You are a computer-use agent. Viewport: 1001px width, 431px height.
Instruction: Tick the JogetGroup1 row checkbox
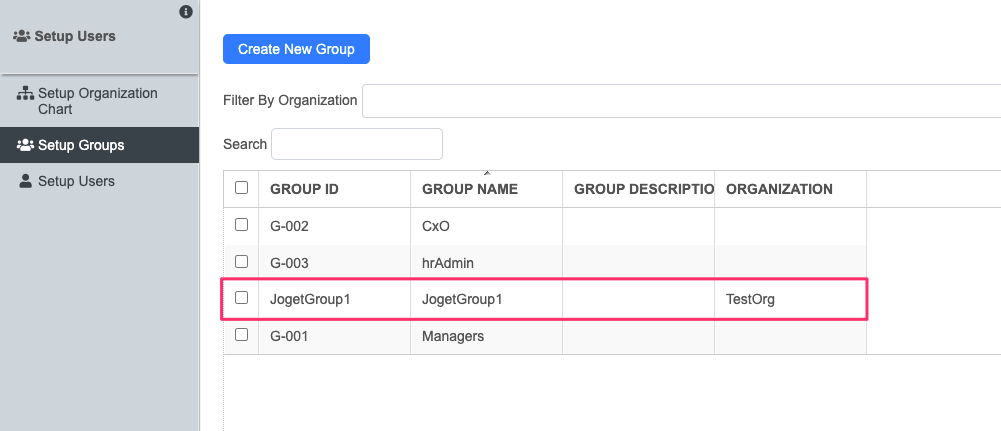coord(241,297)
